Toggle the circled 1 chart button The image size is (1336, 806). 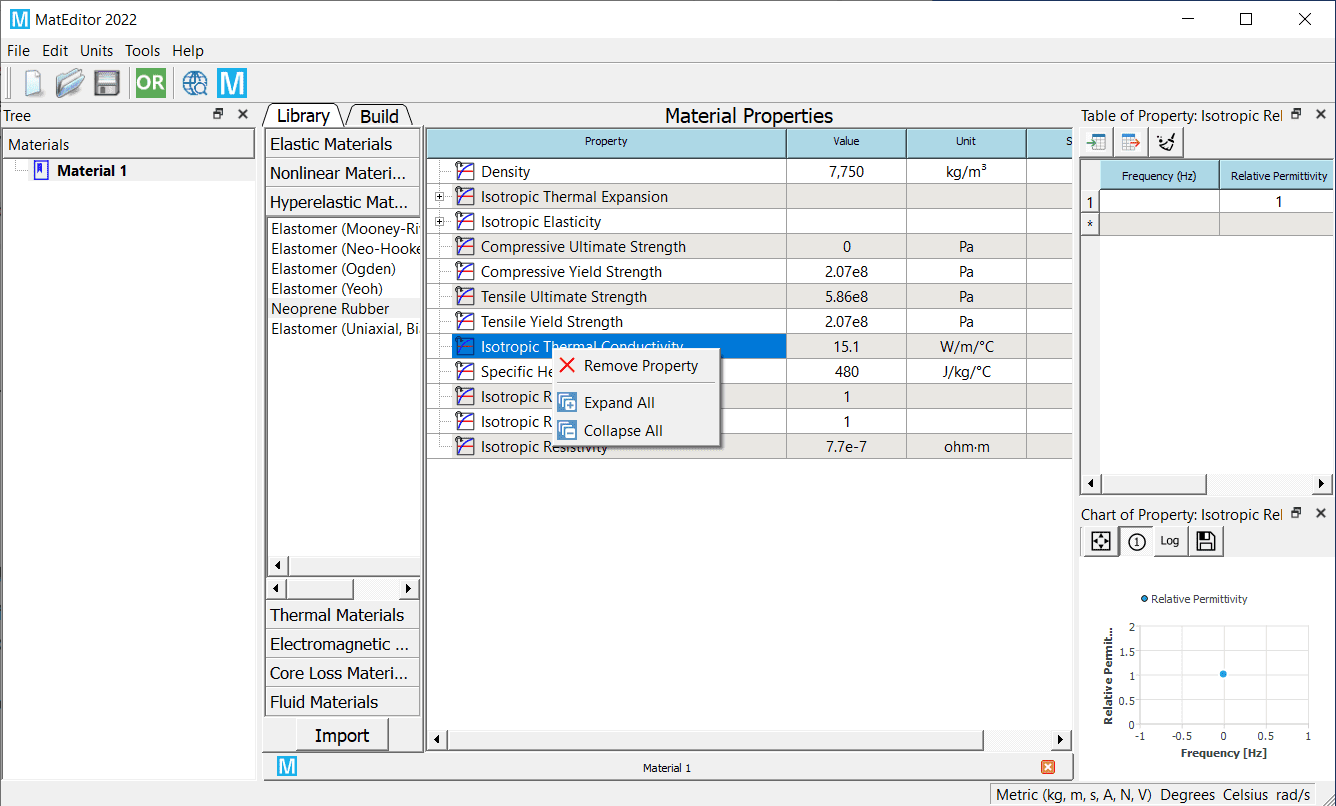[x=1136, y=541]
